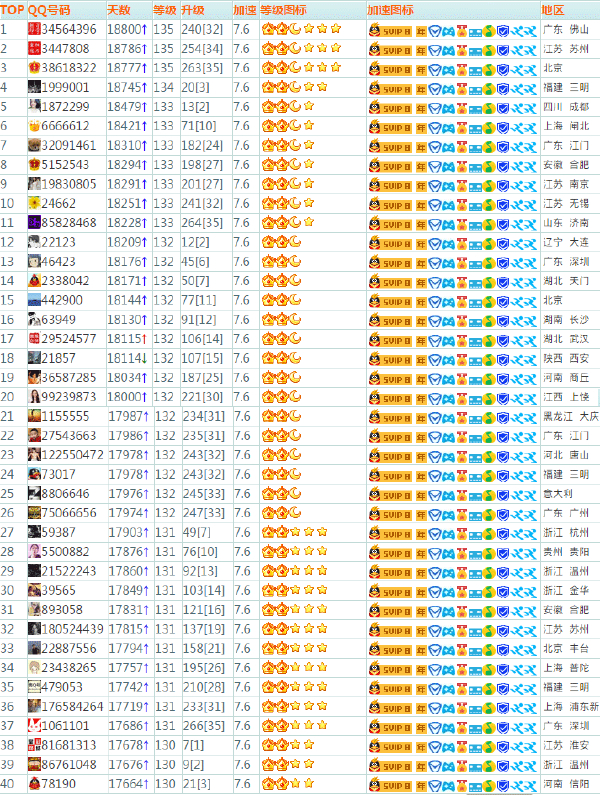Click the 意大利 region cell in row 25
Screen dimensions: 600x795
point(558,493)
